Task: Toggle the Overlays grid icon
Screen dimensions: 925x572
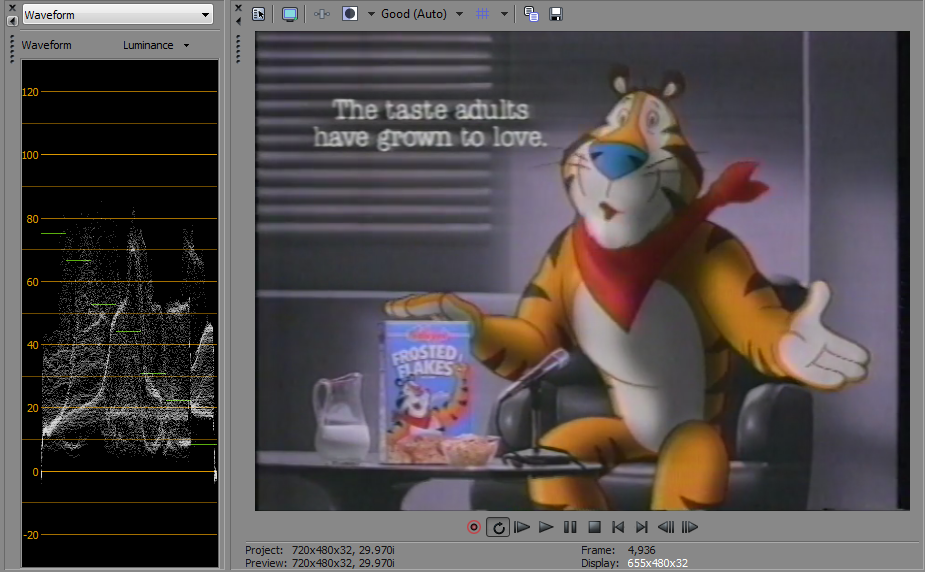Action: [x=483, y=14]
